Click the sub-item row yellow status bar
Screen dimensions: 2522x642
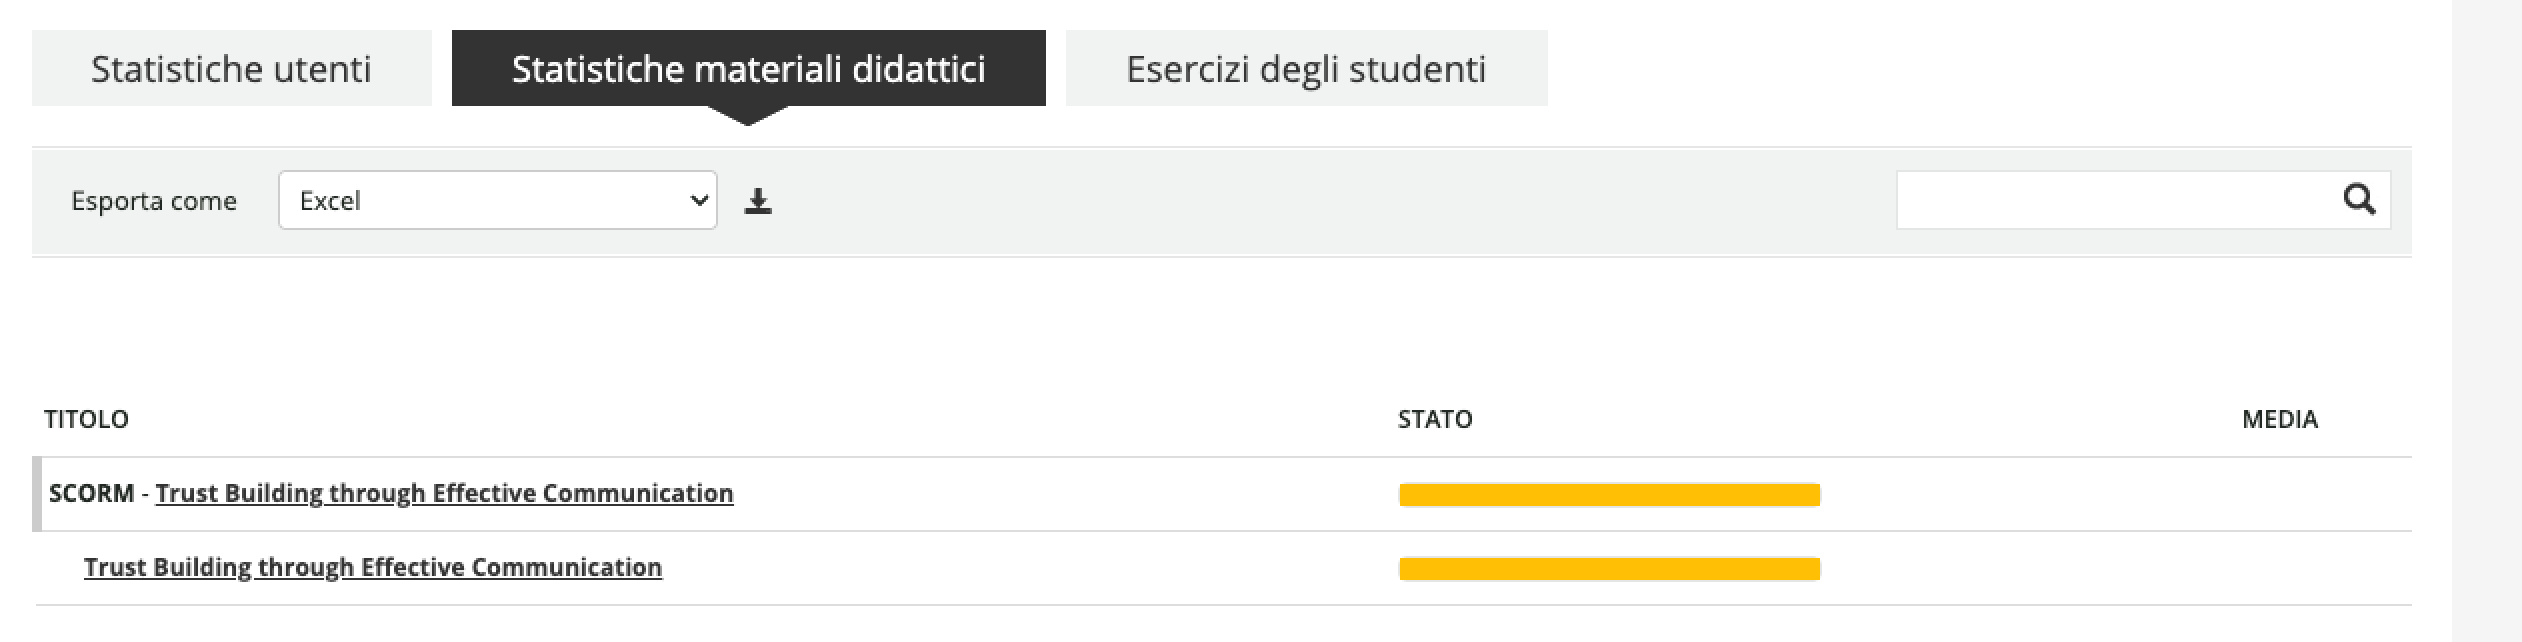click(1609, 569)
